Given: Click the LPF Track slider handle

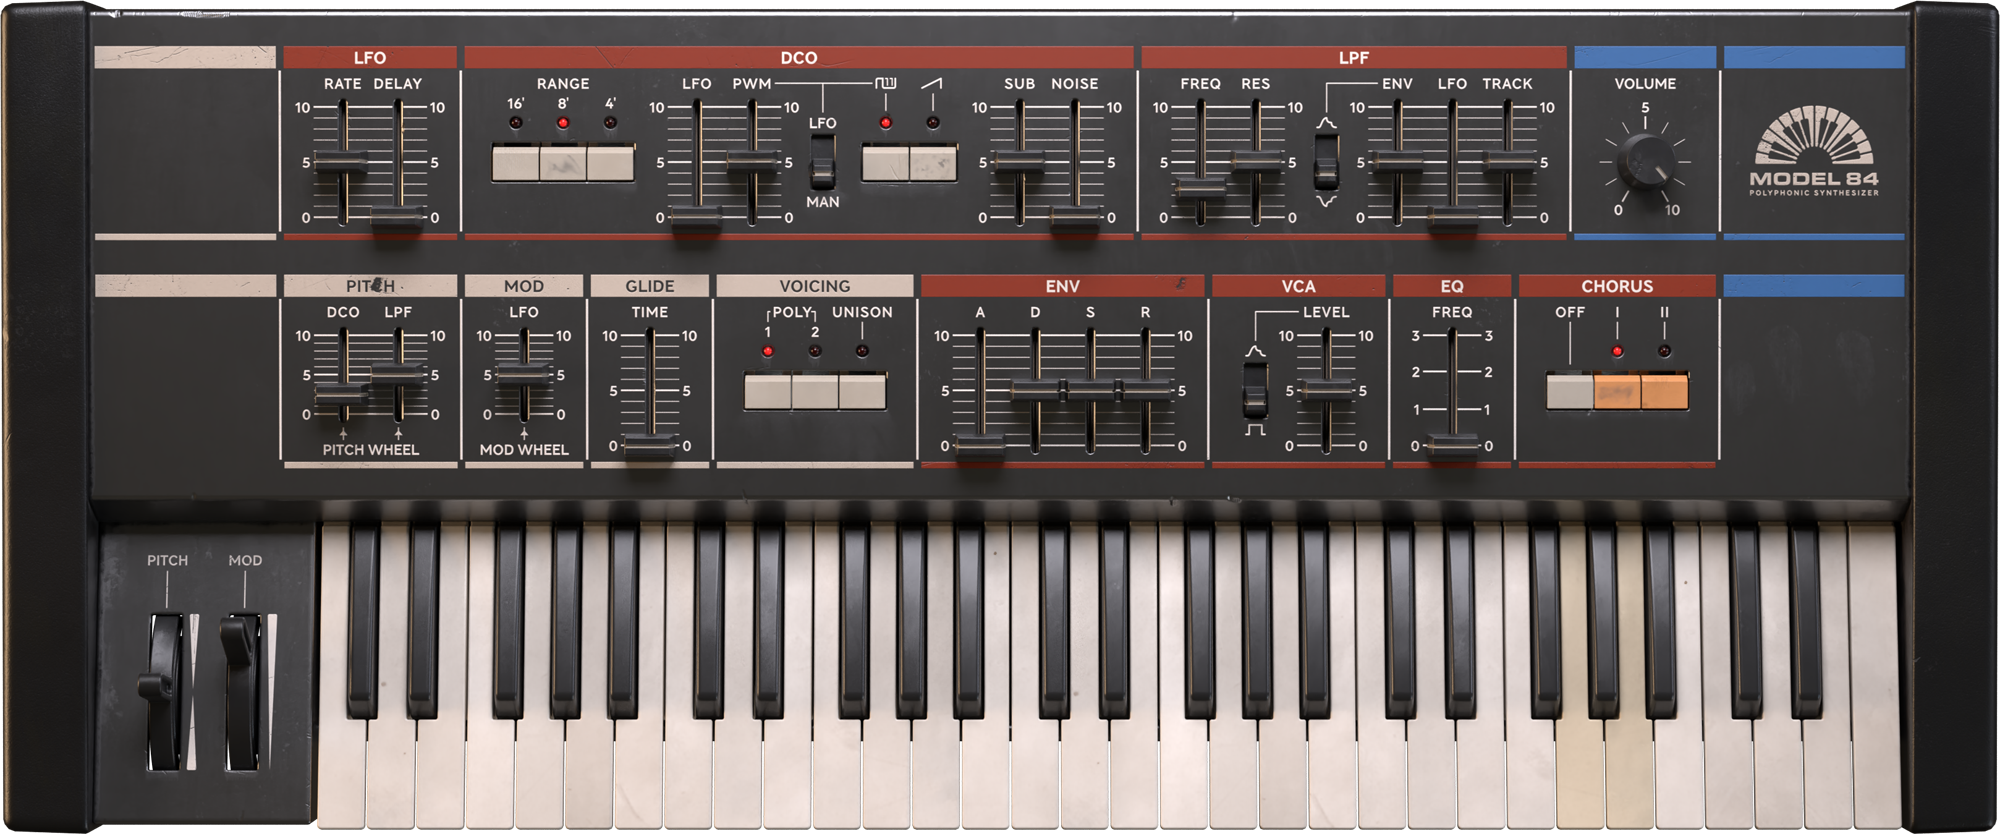Looking at the screenshot, I should coord(1508,163).
